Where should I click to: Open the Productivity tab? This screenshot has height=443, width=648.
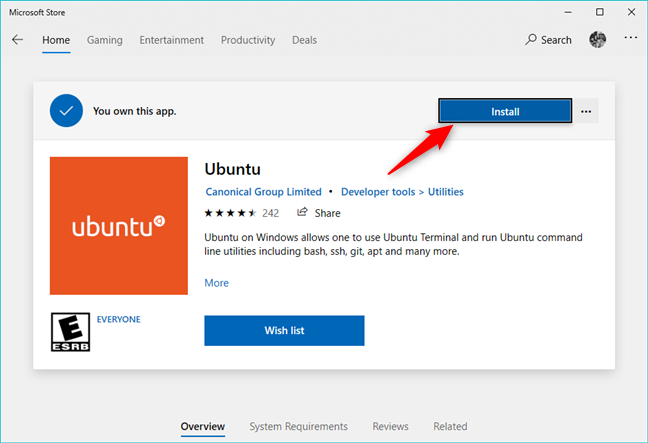click(x=248, y=40)
